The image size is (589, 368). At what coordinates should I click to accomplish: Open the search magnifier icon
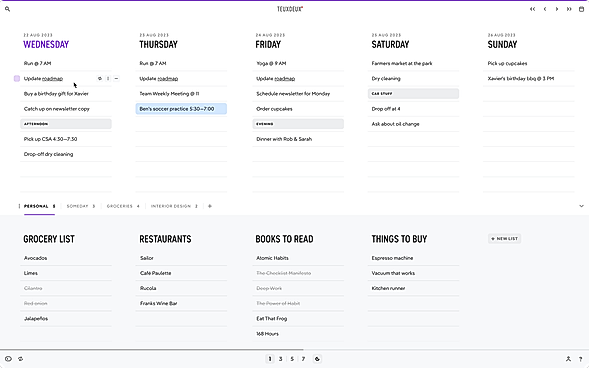[x=7, y=9]
